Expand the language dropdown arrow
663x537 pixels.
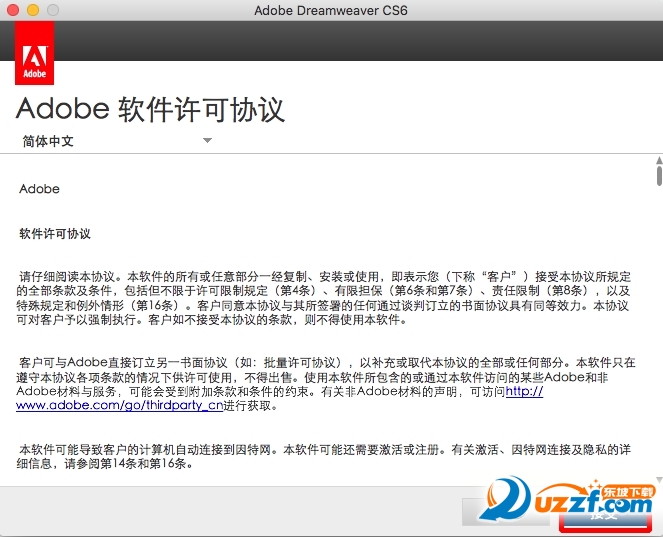(x=208, y=141)
